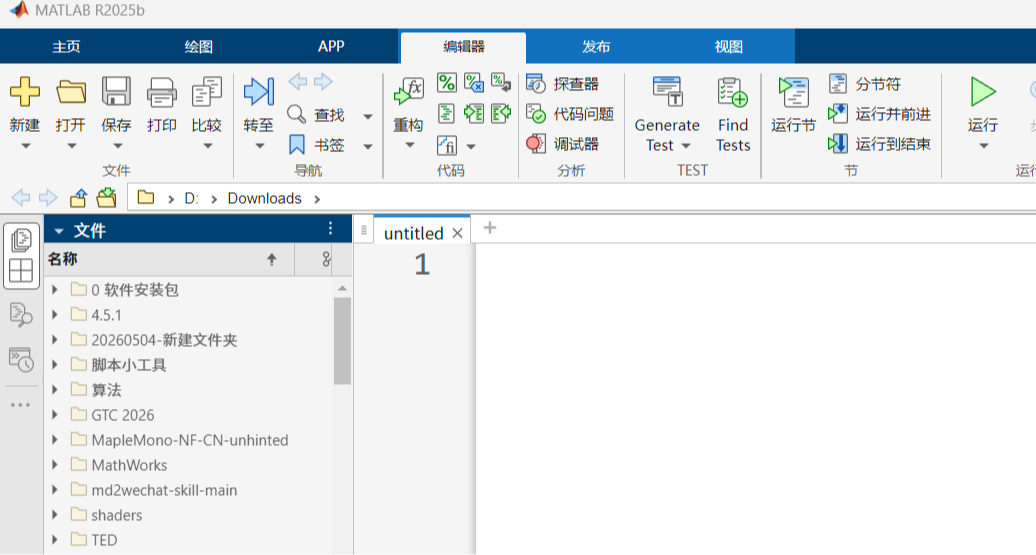Image resolution: width=1036 pixels, height=555 pixels.
Task: Switch to the 主页 tab
Action: (x=66, y=47)
